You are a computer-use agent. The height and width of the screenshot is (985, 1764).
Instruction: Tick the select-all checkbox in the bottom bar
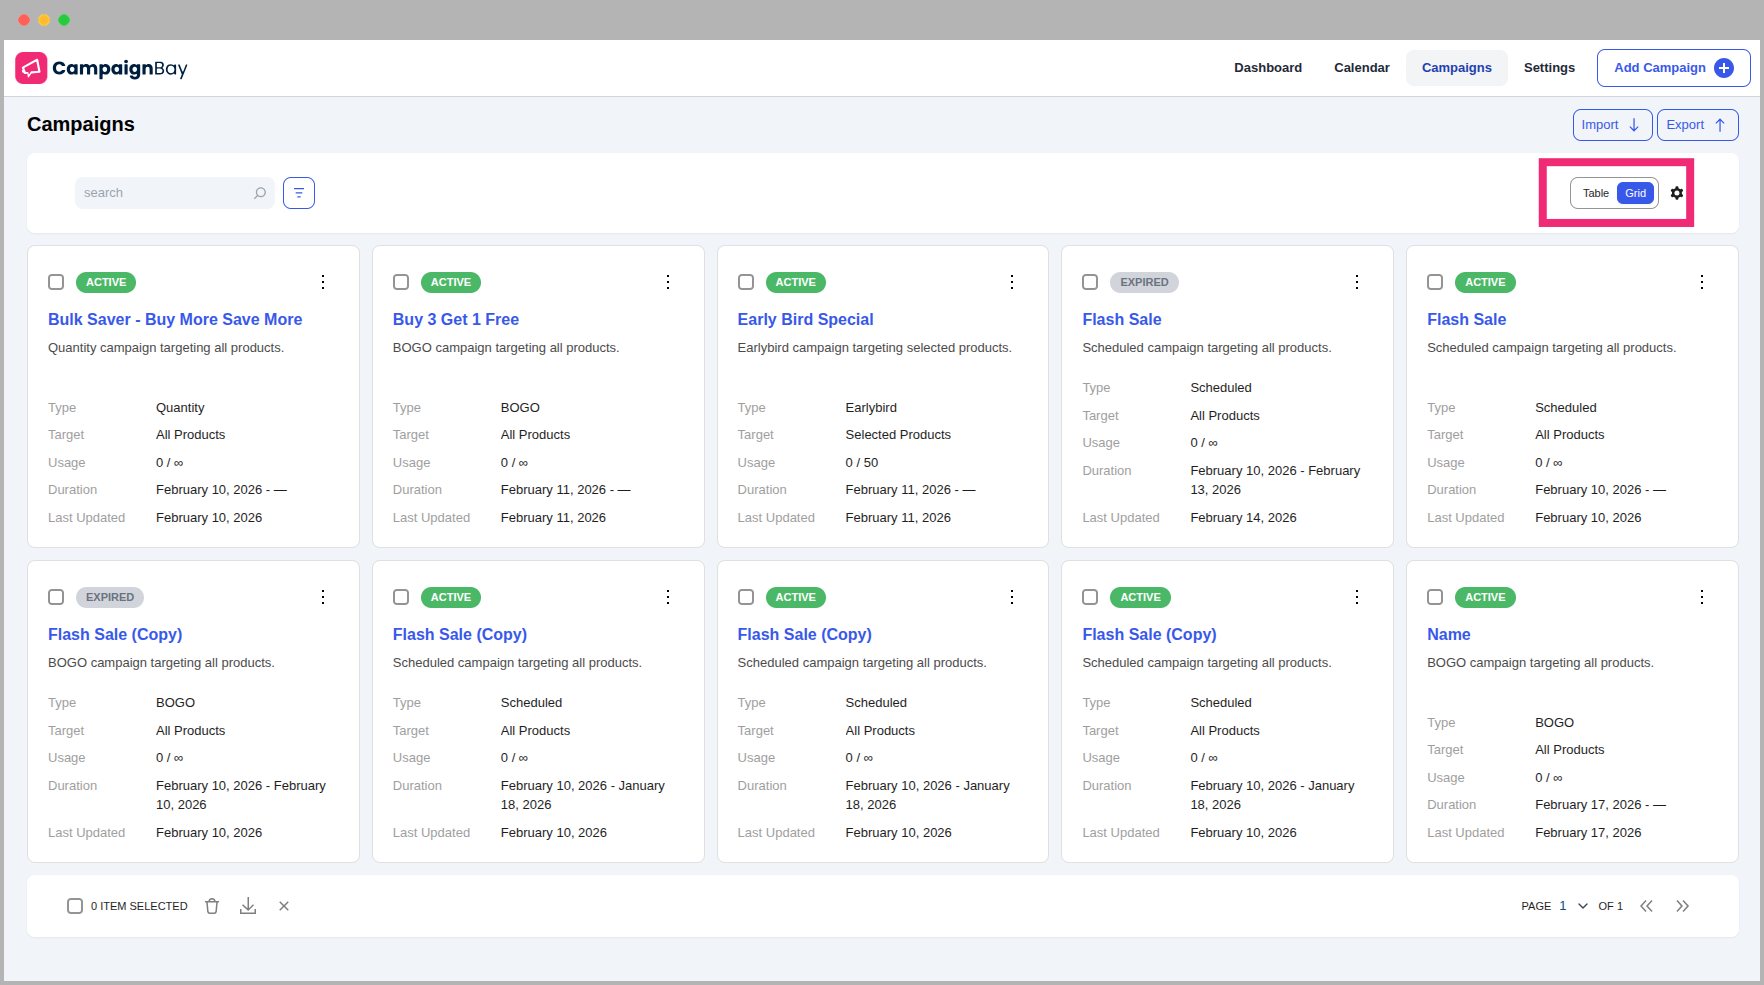pos(75,905)
